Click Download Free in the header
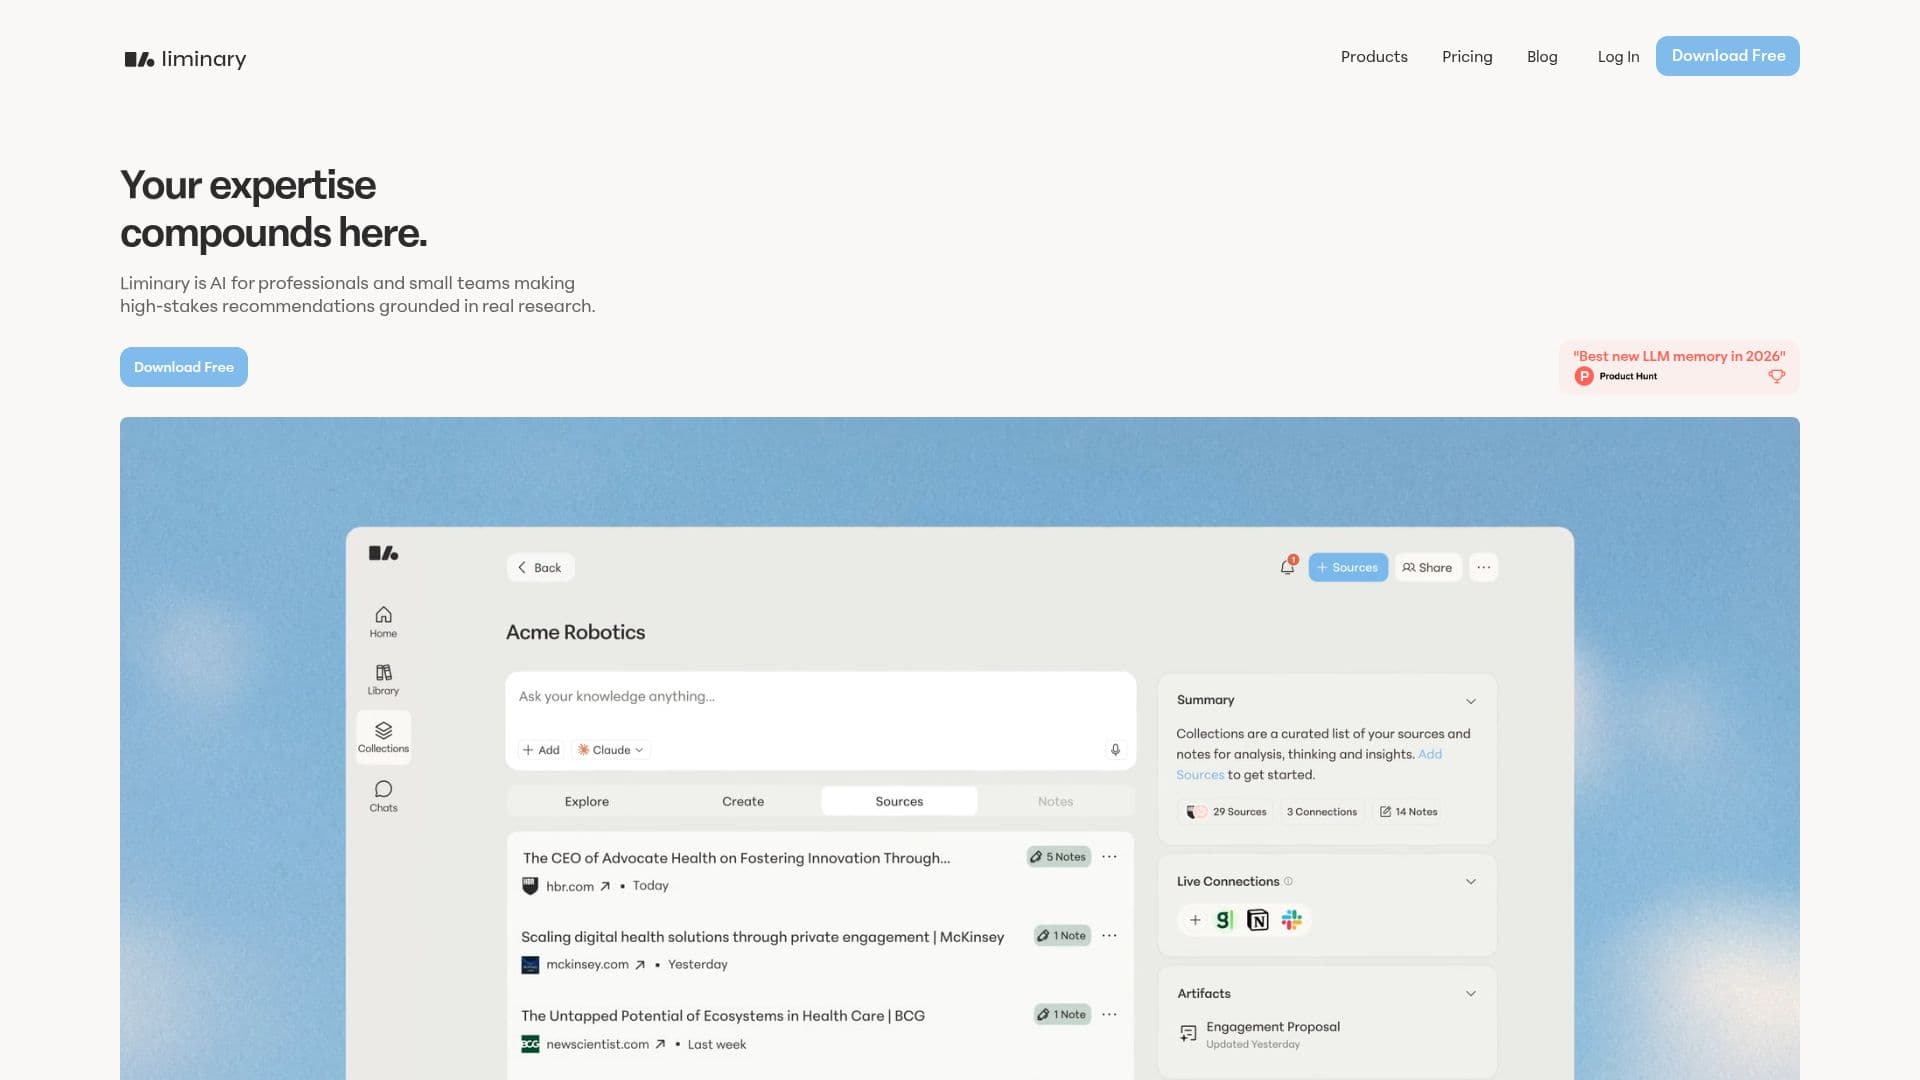 pyautogui.click(x=1728, y=56)
